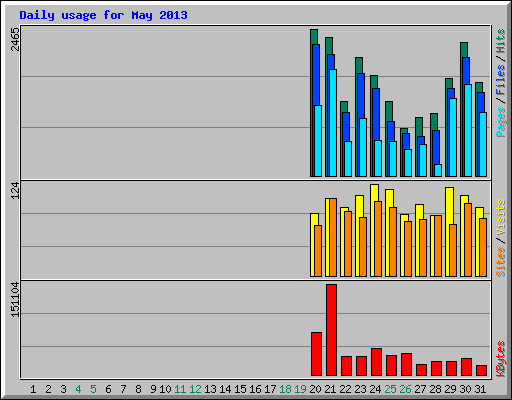Click the cyan Pages bar for day 21
This screenshot has width=512, height=400.
333,123
